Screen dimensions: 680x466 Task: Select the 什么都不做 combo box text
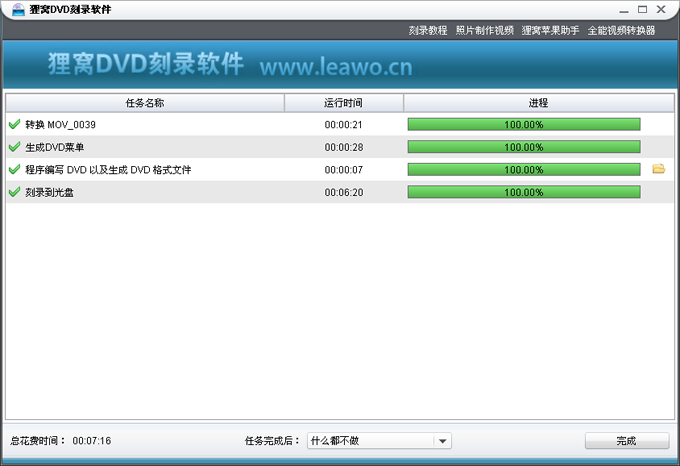tap(335, 441)
